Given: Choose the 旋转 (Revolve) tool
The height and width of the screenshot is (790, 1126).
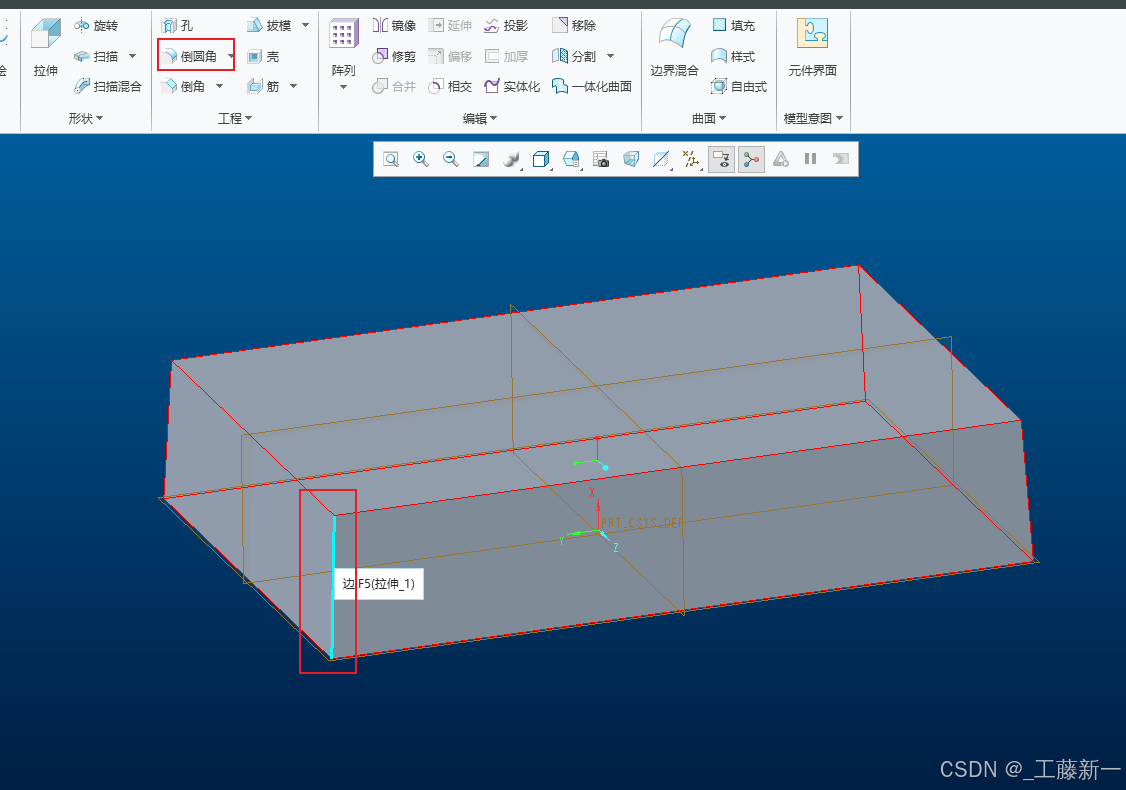Looking at the screenshot, I should coord(96,26).
